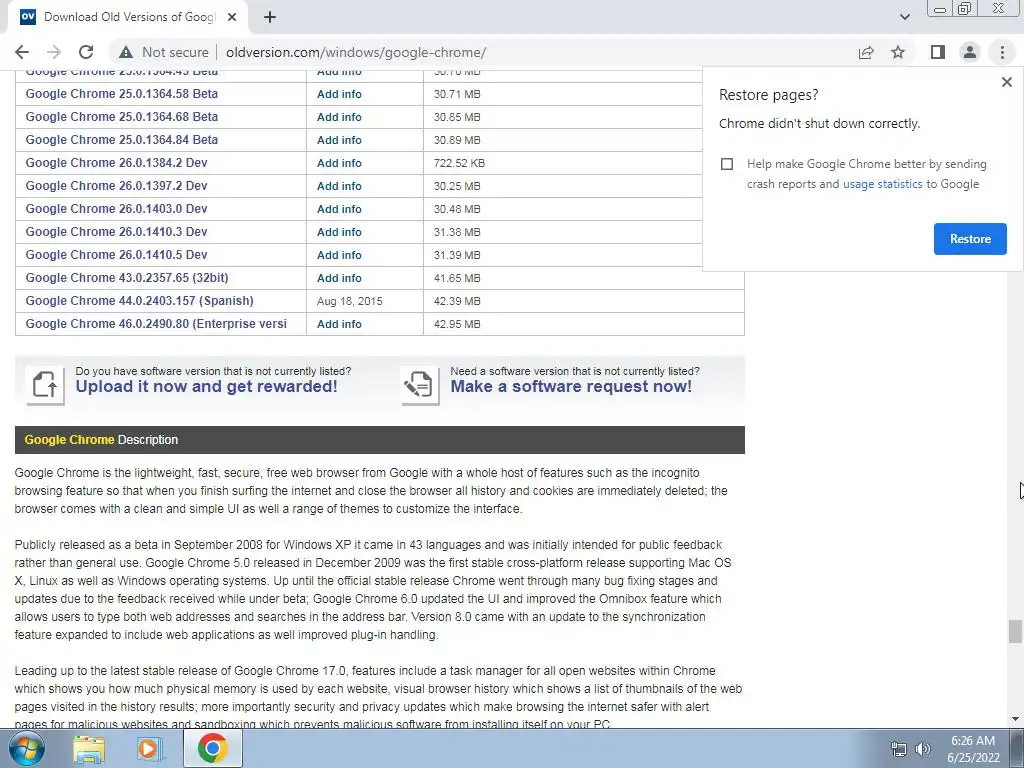
Task: Click the volume speaker tray icon
Action: tap(923, 750)
